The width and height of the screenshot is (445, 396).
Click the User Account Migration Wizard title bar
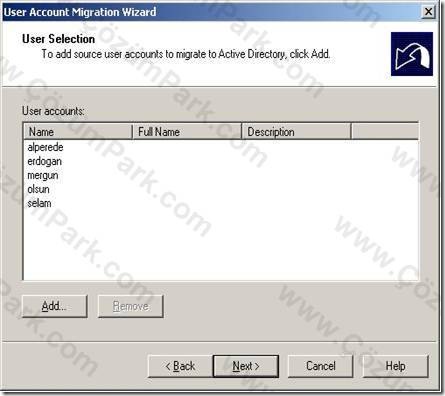[212, 12]
